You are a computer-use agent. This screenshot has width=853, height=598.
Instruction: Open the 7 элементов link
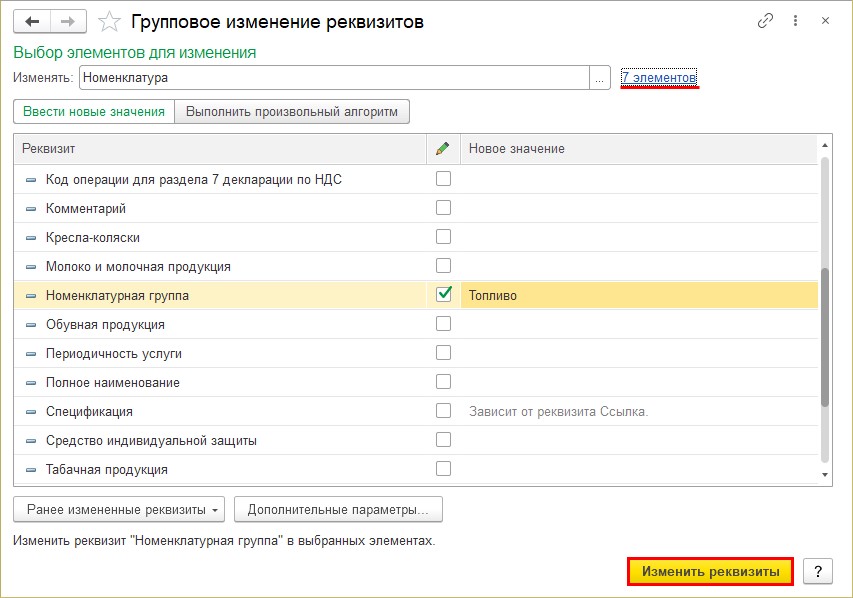[x=658, y=77]
